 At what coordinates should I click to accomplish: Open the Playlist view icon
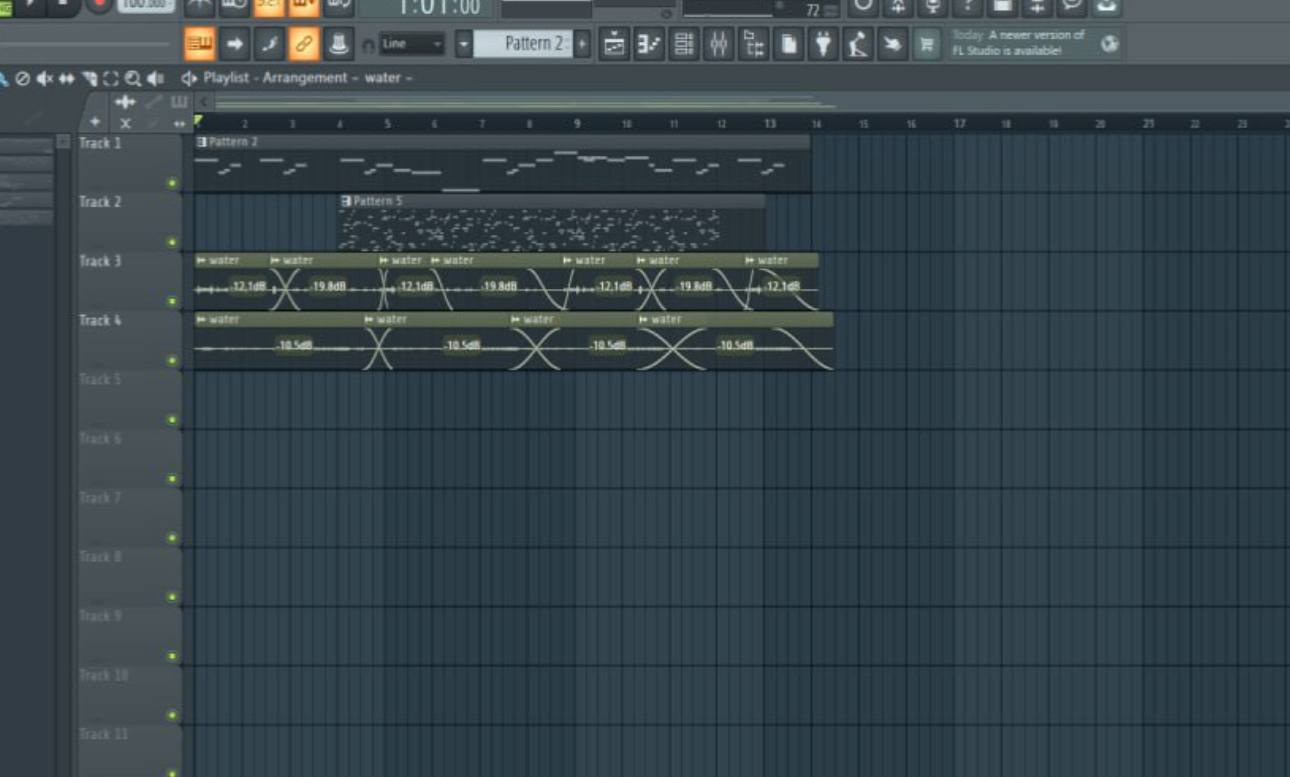point(615,44)
